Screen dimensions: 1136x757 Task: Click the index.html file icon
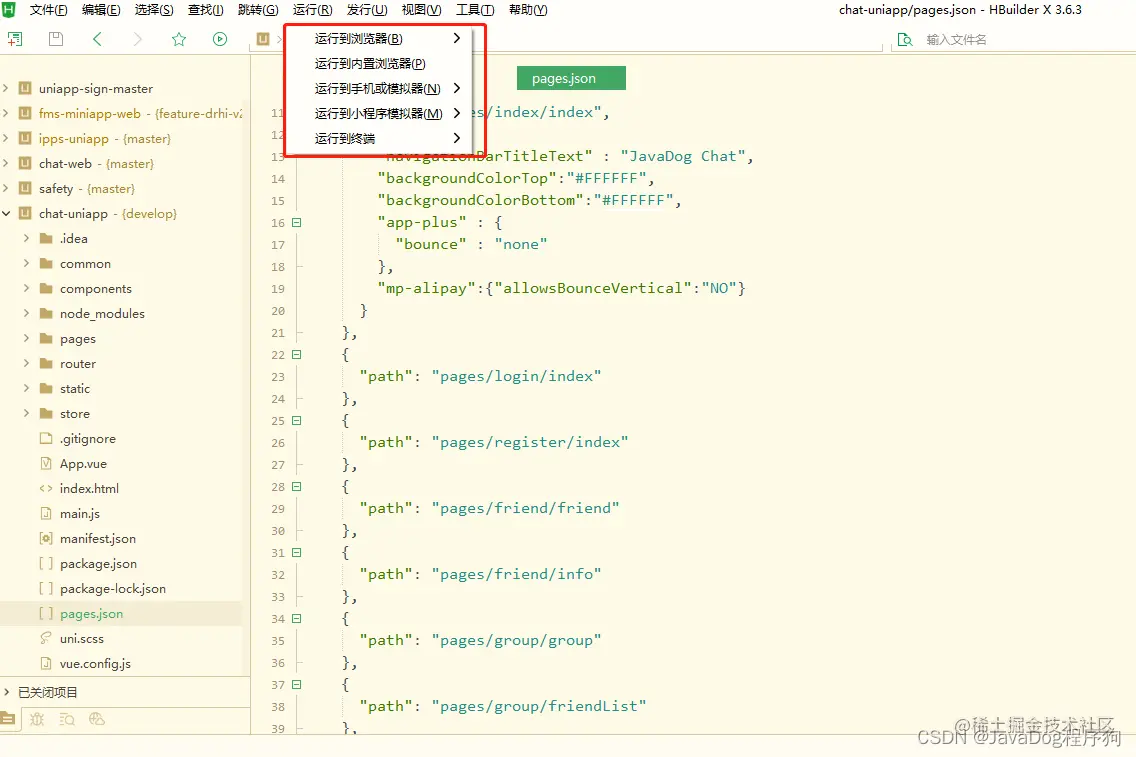[46, 488]
